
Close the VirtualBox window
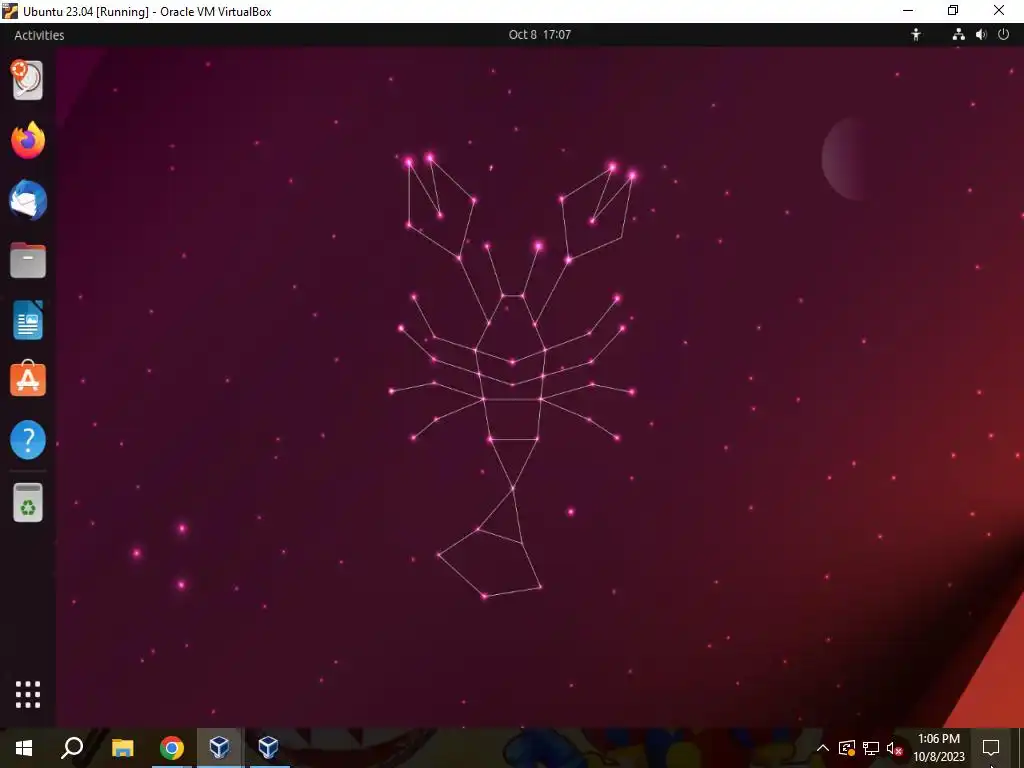[999, 10]
